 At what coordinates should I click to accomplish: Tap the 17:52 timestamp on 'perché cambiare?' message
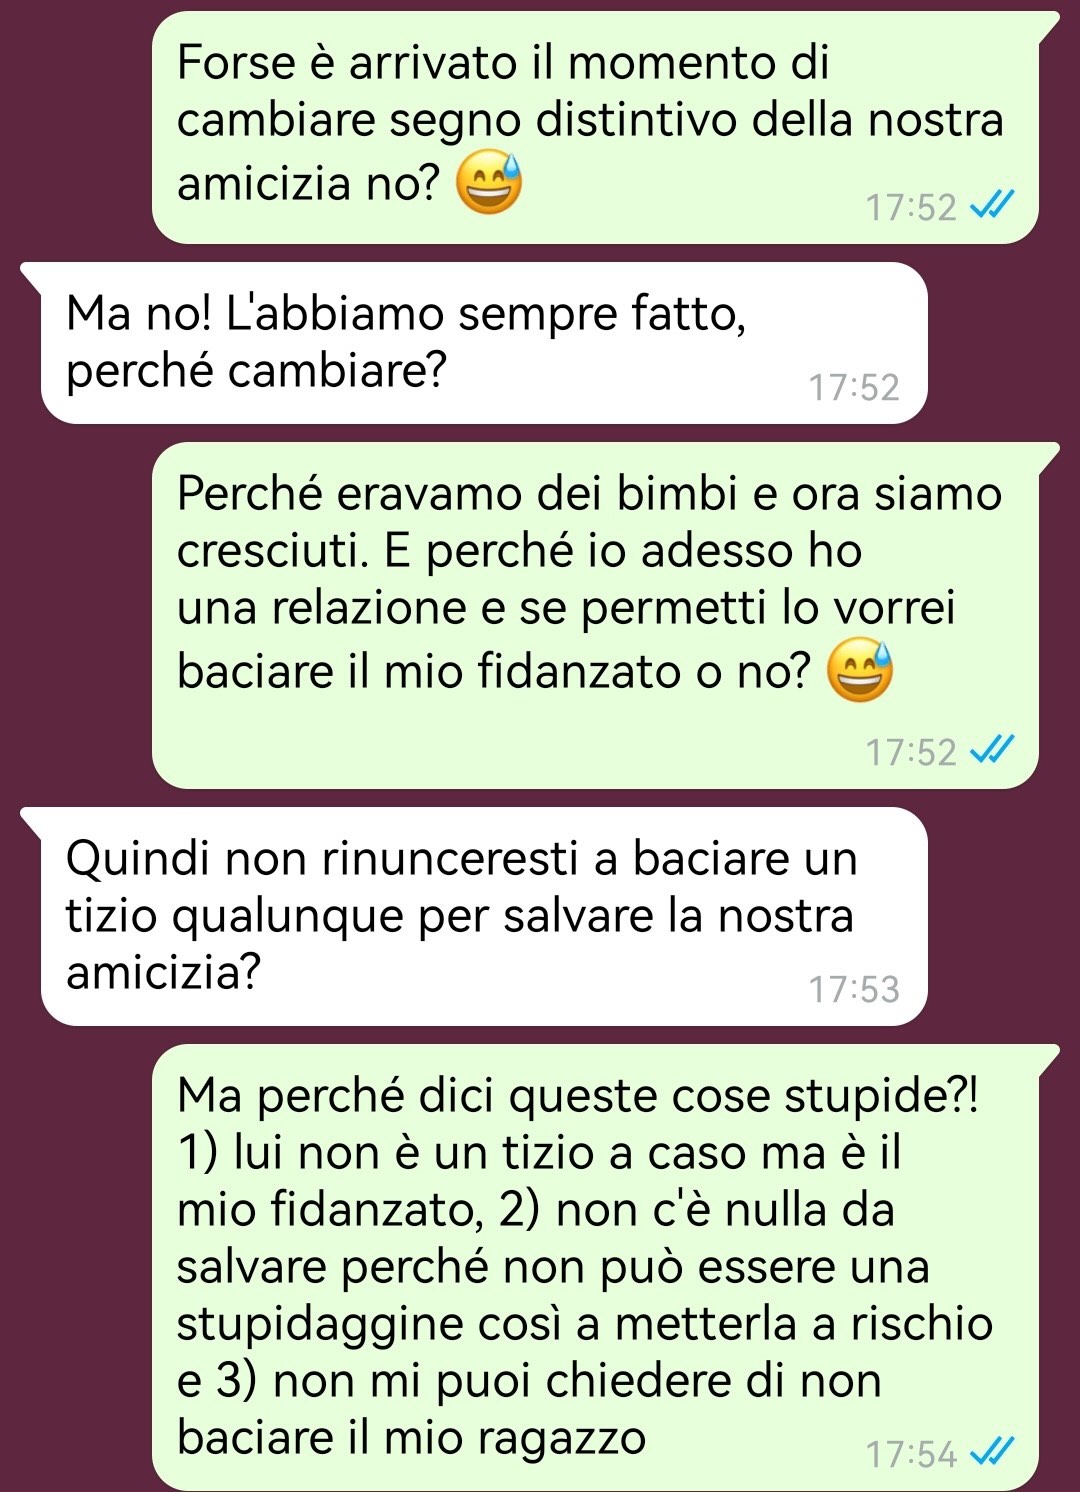point(854,387)
